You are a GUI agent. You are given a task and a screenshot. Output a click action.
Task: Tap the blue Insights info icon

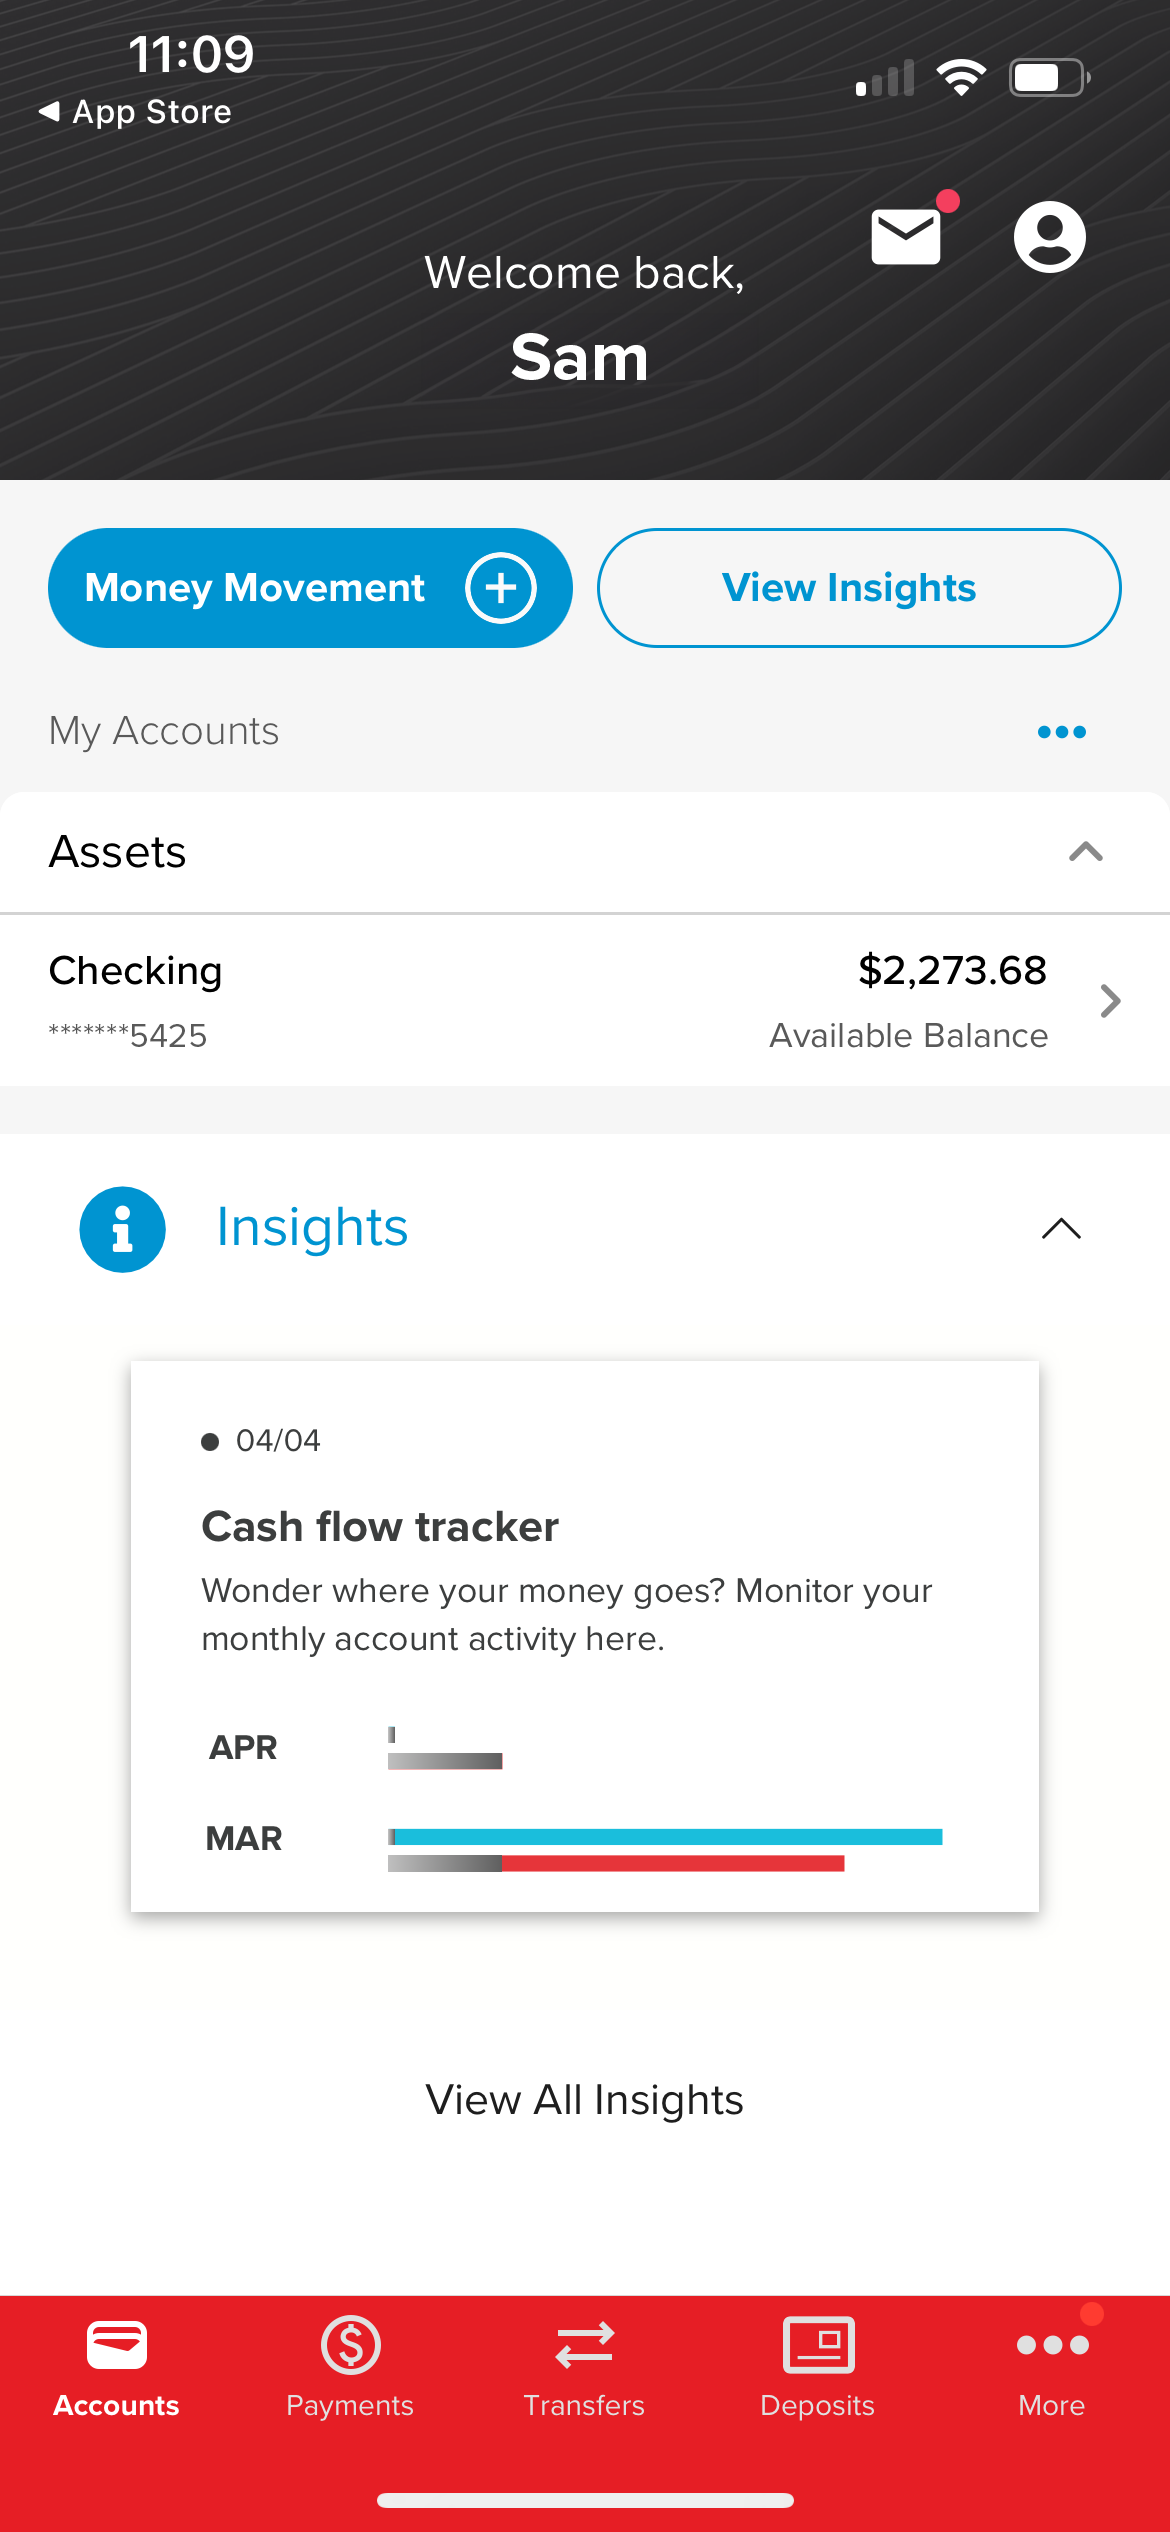[x=123, y=1229]
